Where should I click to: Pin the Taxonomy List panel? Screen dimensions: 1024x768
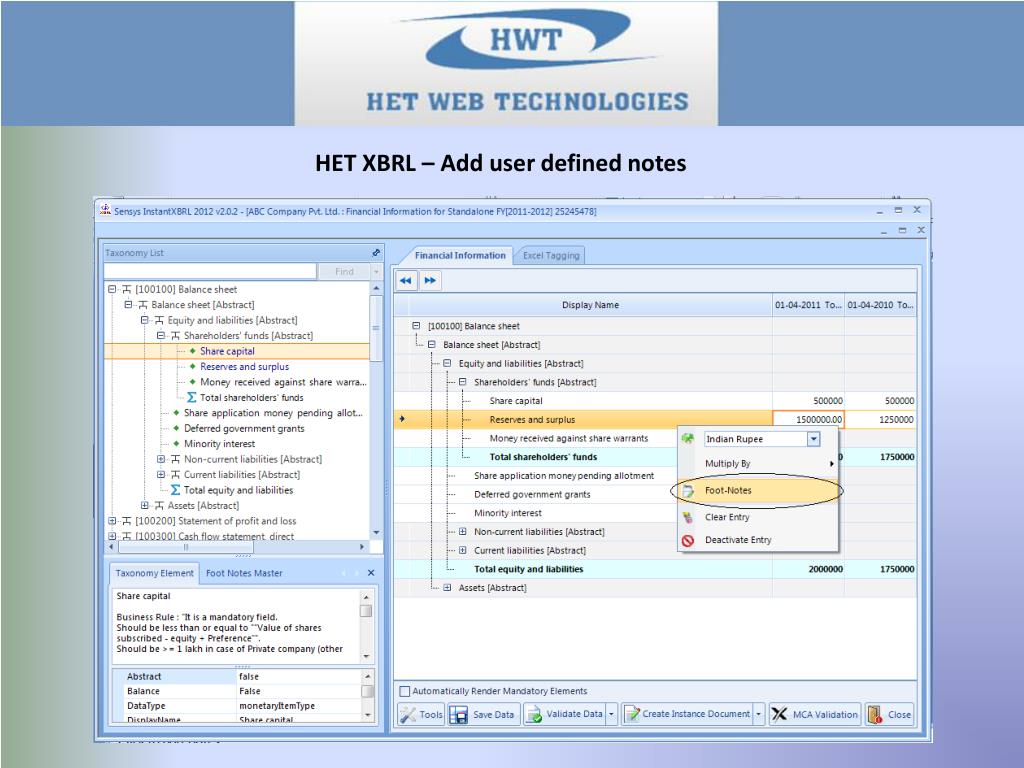click(376, 253)
